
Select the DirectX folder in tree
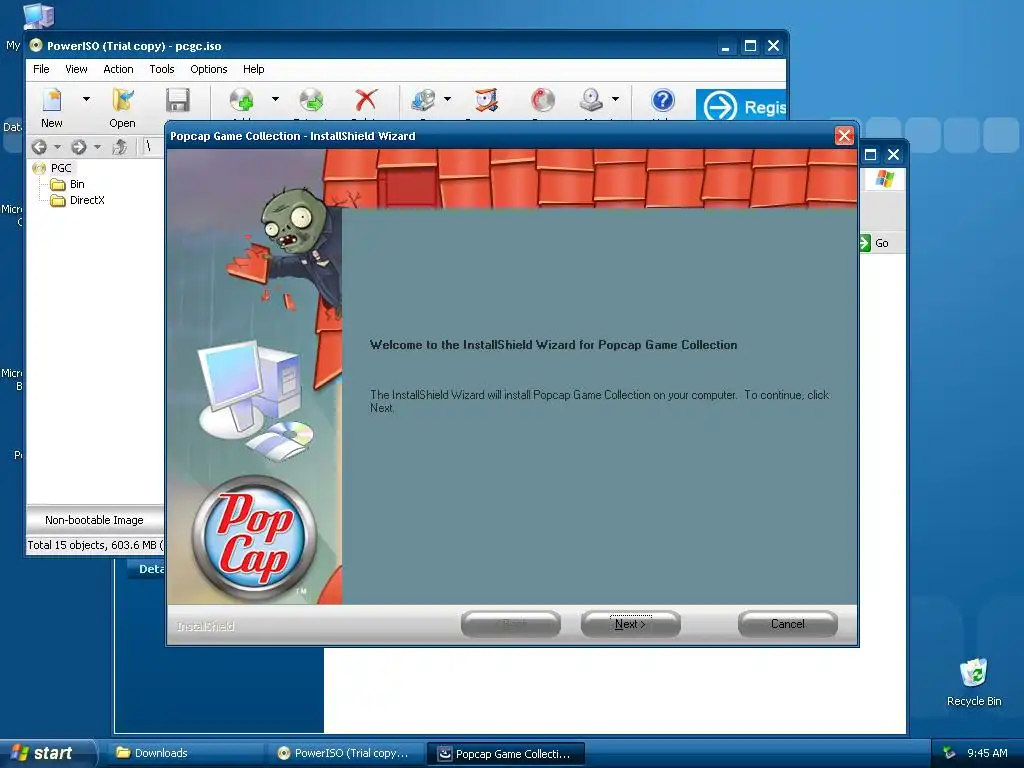[x=87, y=200]
